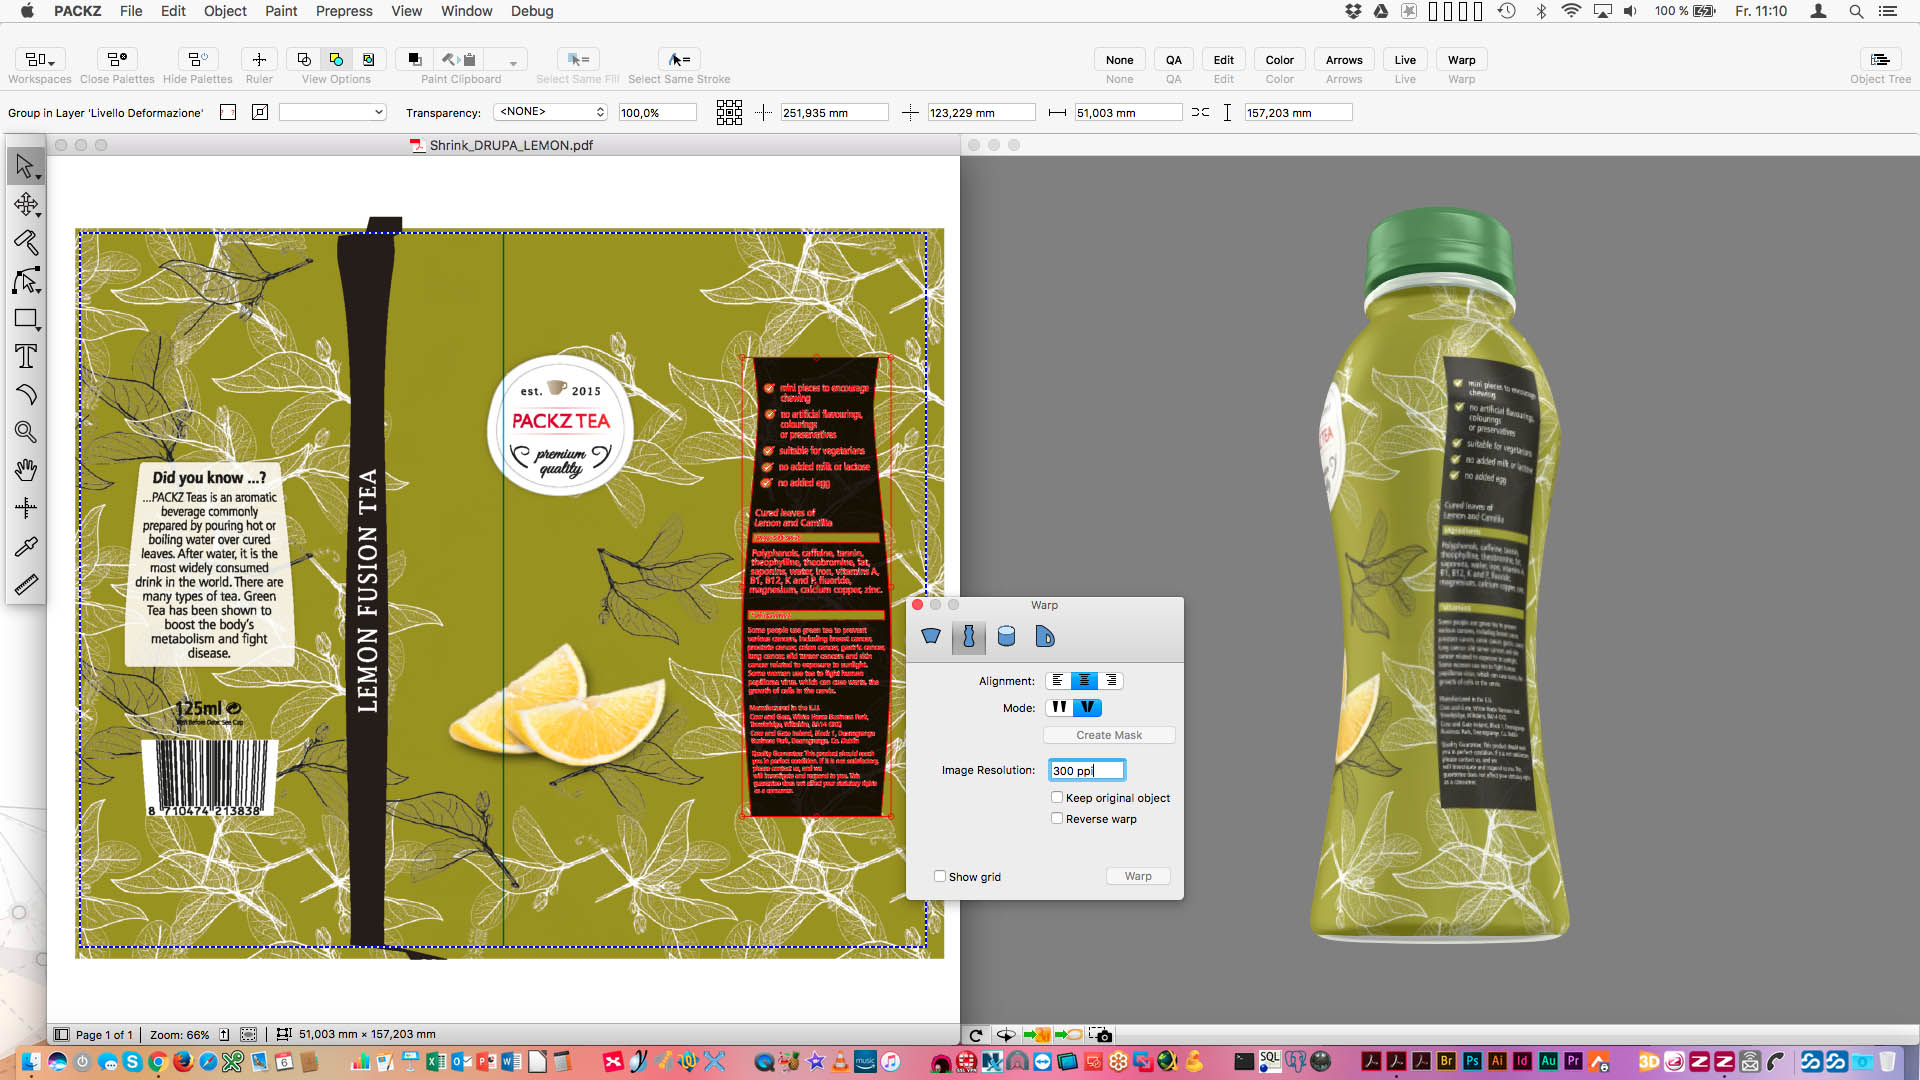This screenshot has width=1920, height=1080.
Task: Click the fill color swatch in options bar
Action: (x=228, y=112)
